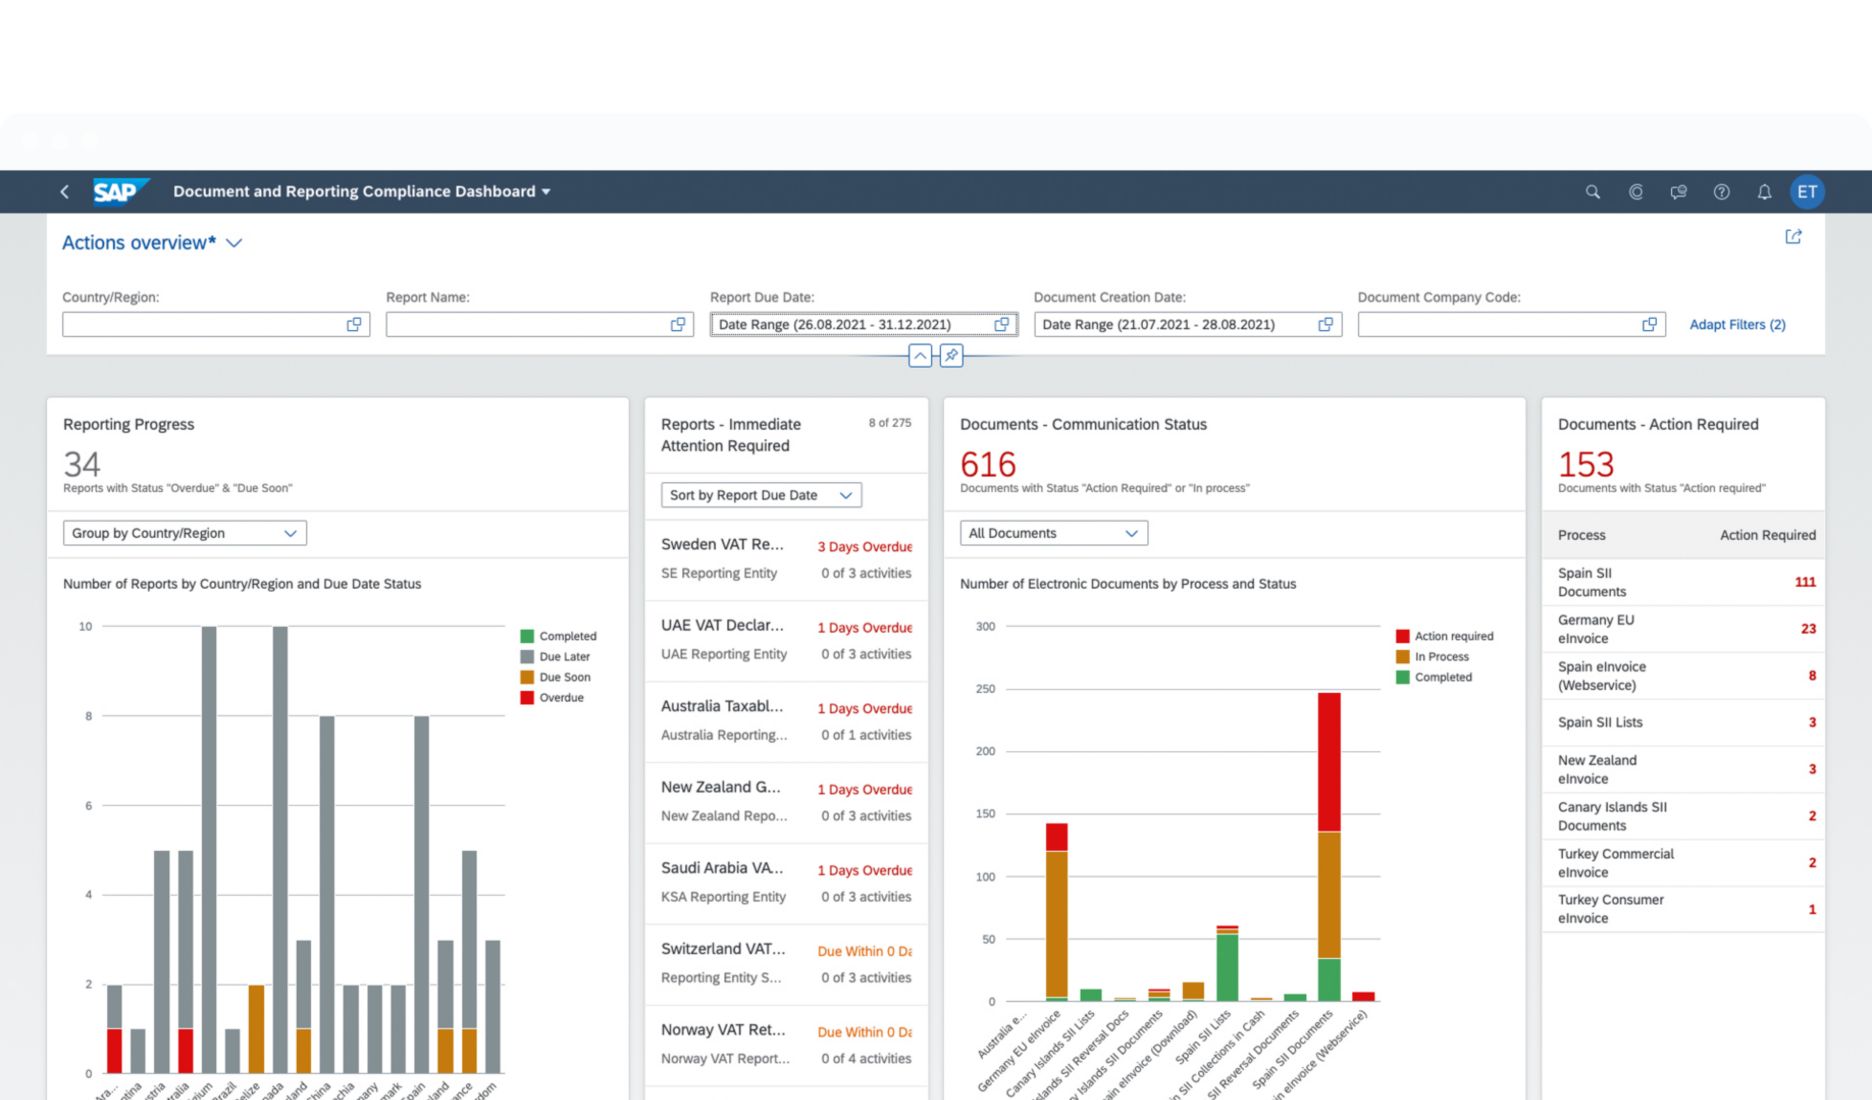The image size is (1872, 1100).
Task: Expand the All Documents dropdown
Action: click(1131, 533)
